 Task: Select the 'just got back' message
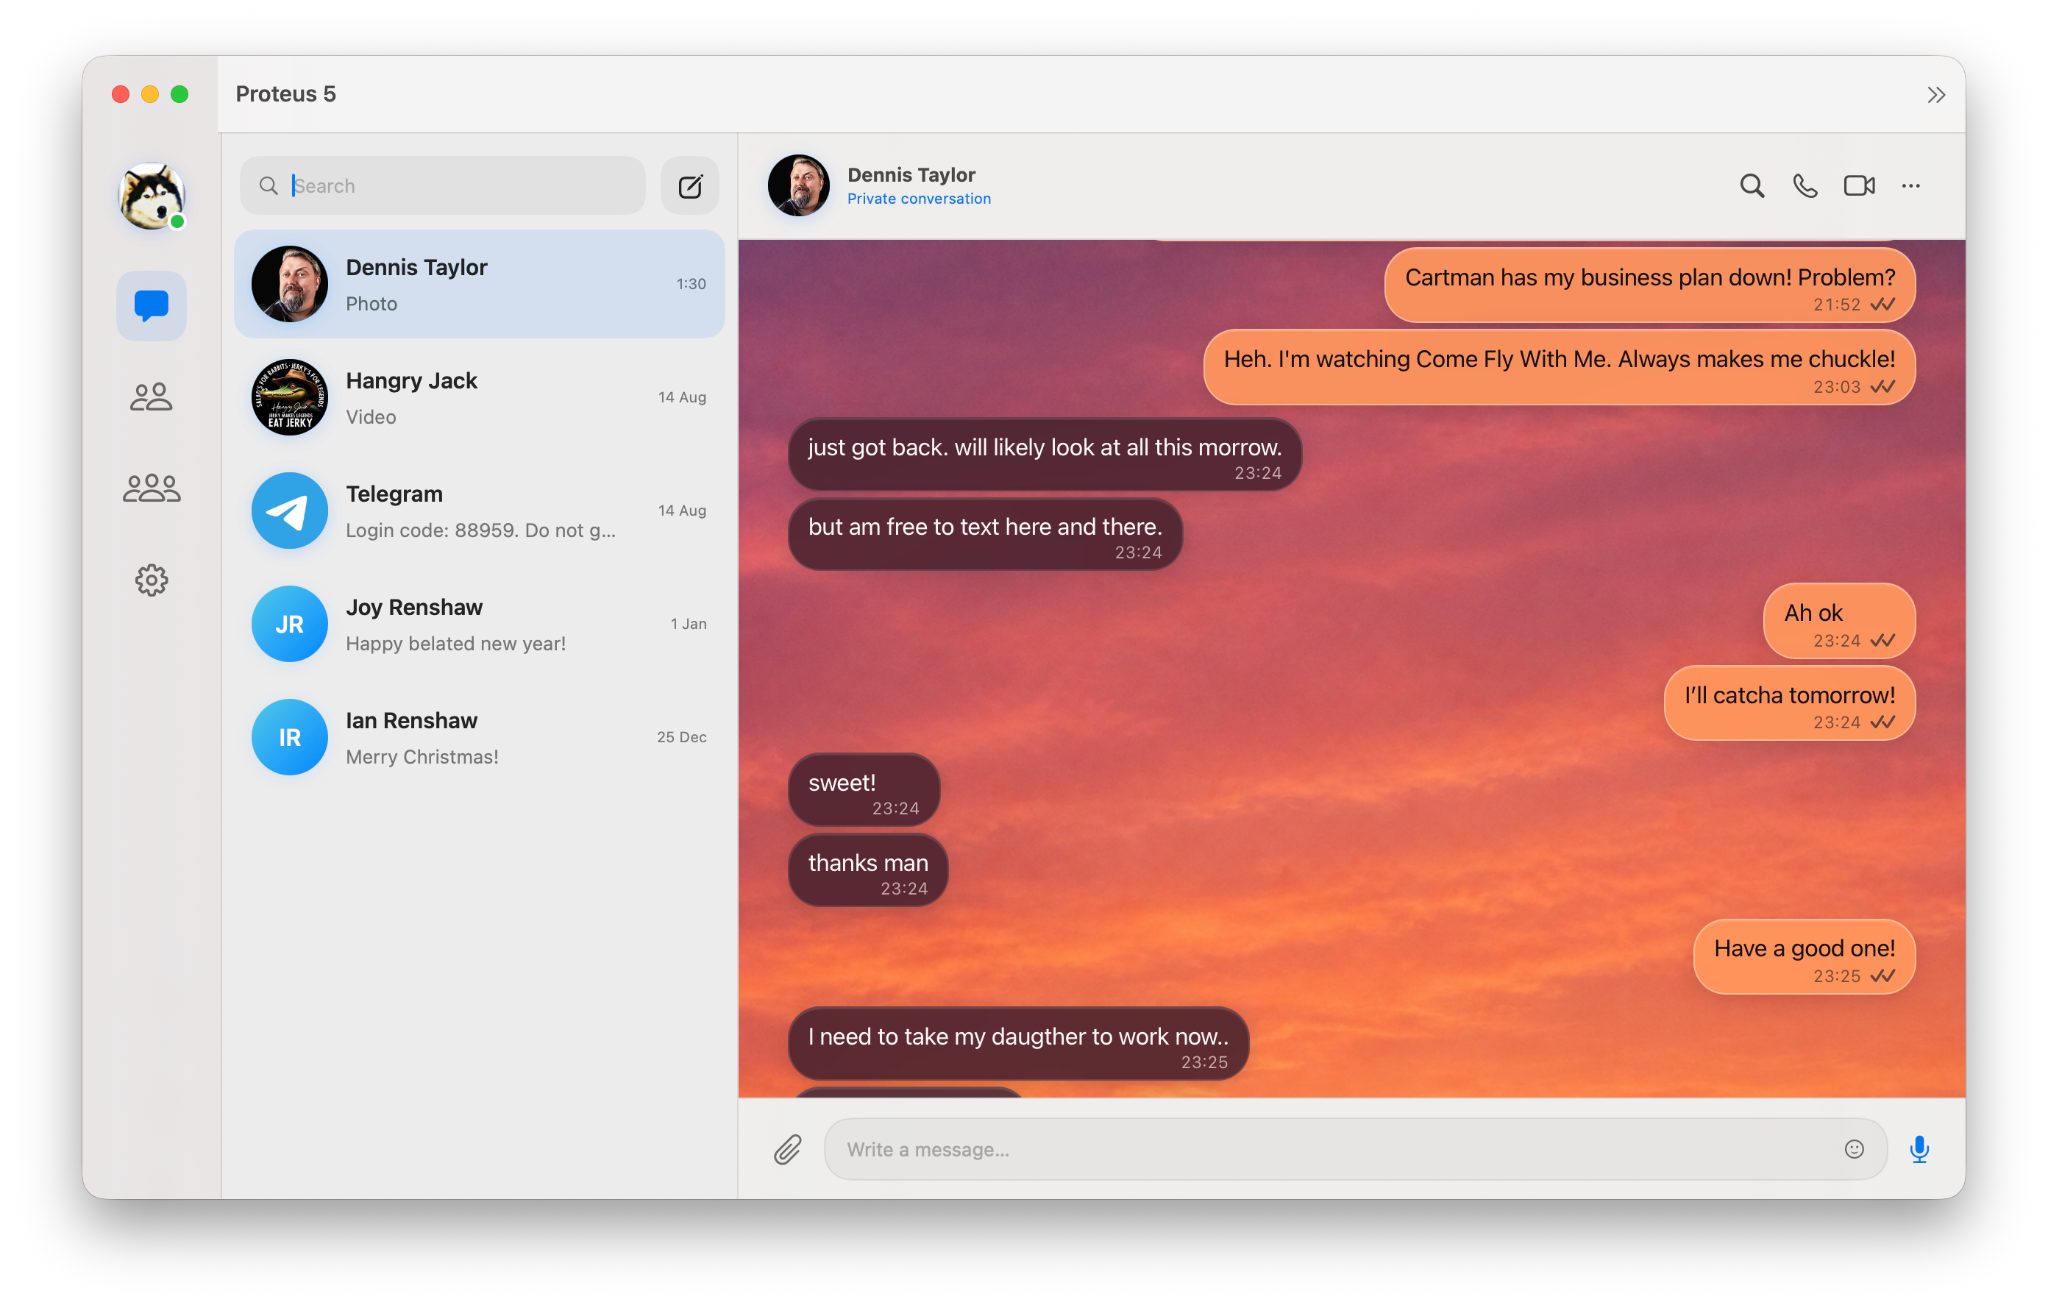click(1044, 455)
